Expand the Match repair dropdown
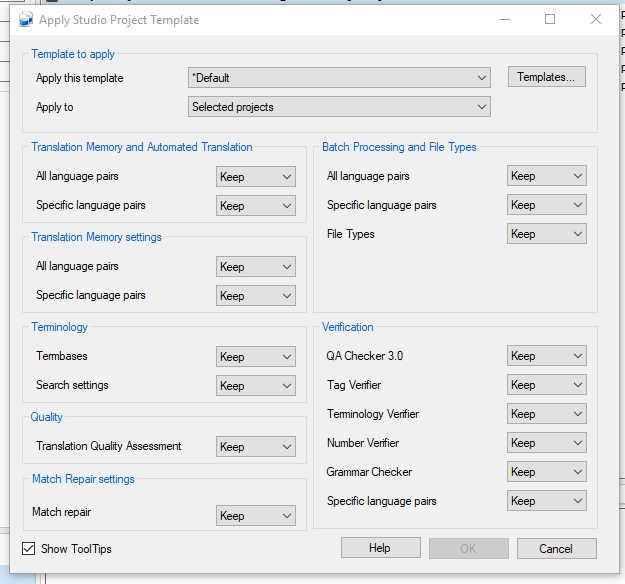This screenshot has height=584, width=625. 256,516
